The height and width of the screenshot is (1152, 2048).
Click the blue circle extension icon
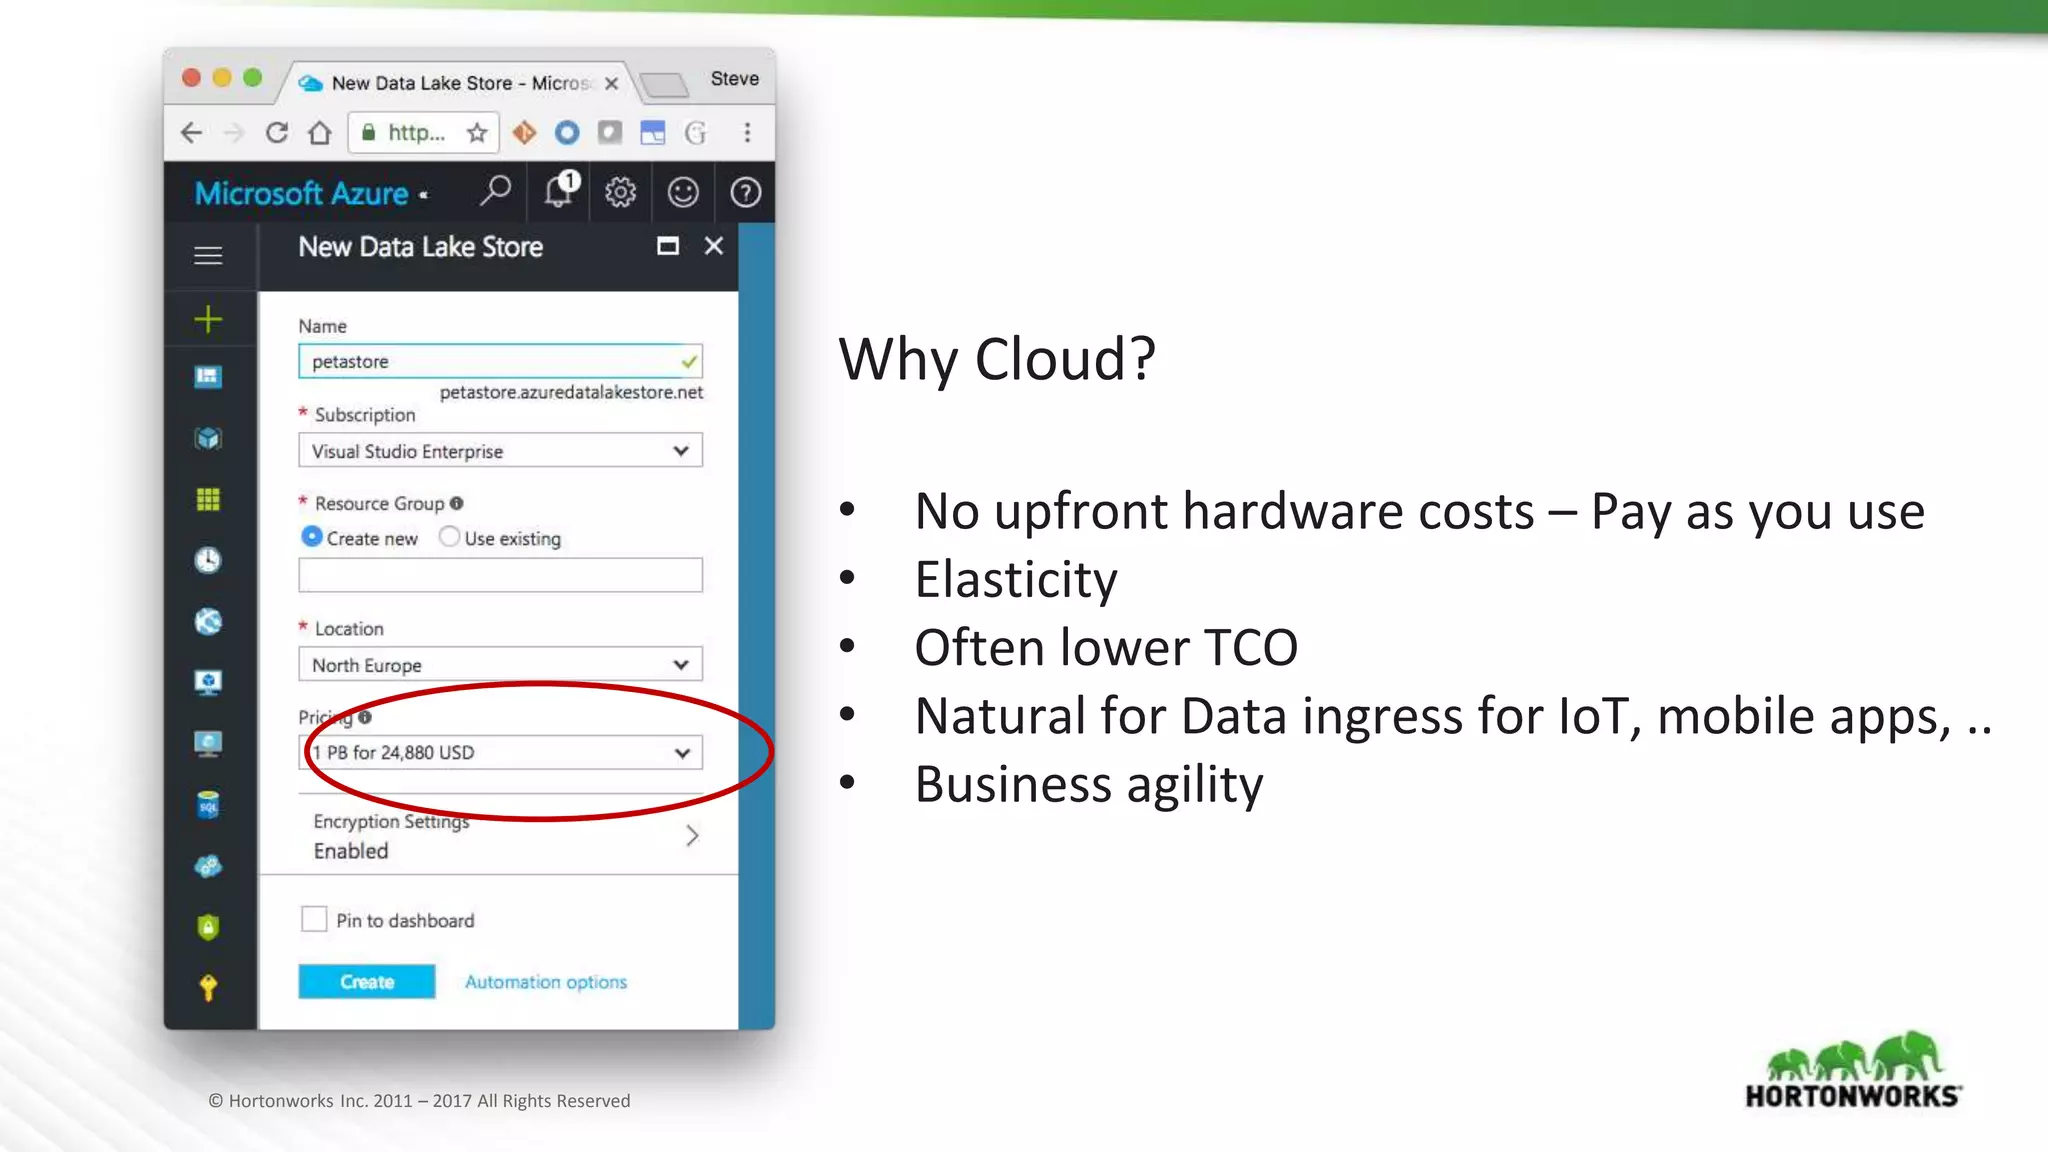pyautogui.click(x=567, y=132)
